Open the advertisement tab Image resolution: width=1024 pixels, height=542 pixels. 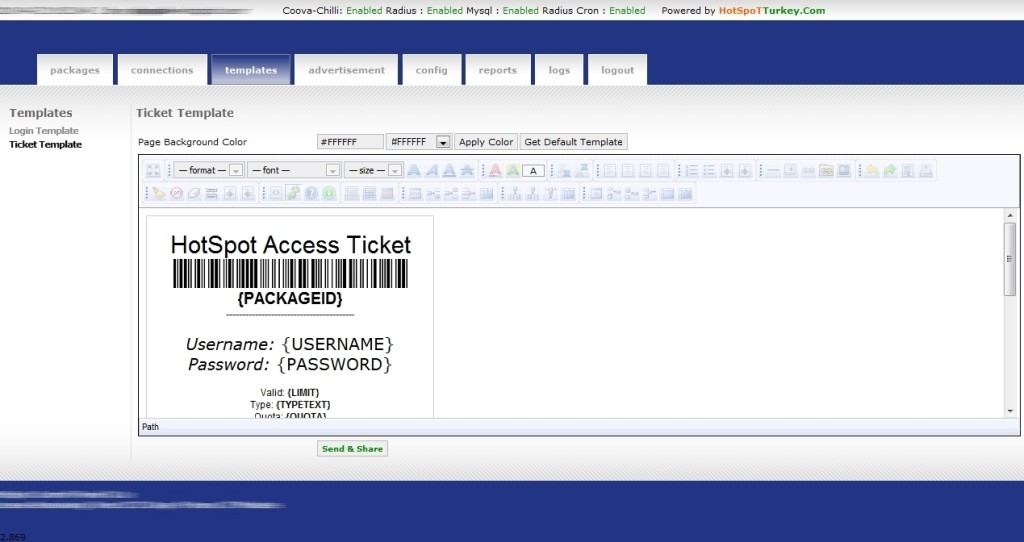346,70
